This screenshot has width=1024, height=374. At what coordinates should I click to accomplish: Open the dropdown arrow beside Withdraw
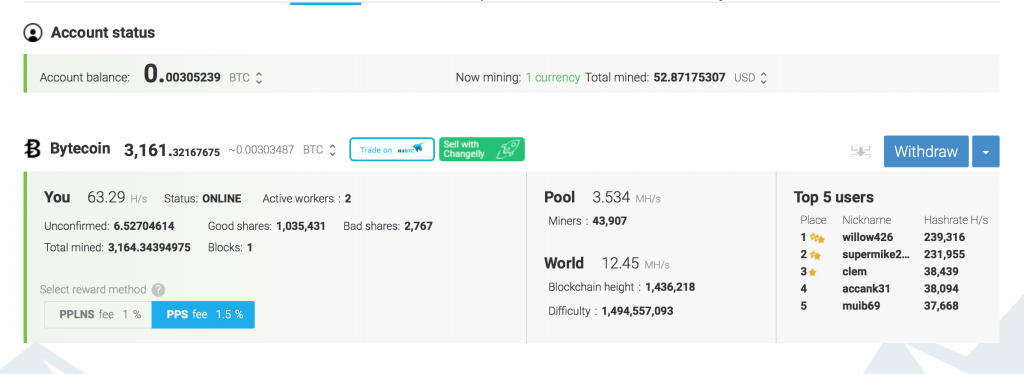click(985, 151)
